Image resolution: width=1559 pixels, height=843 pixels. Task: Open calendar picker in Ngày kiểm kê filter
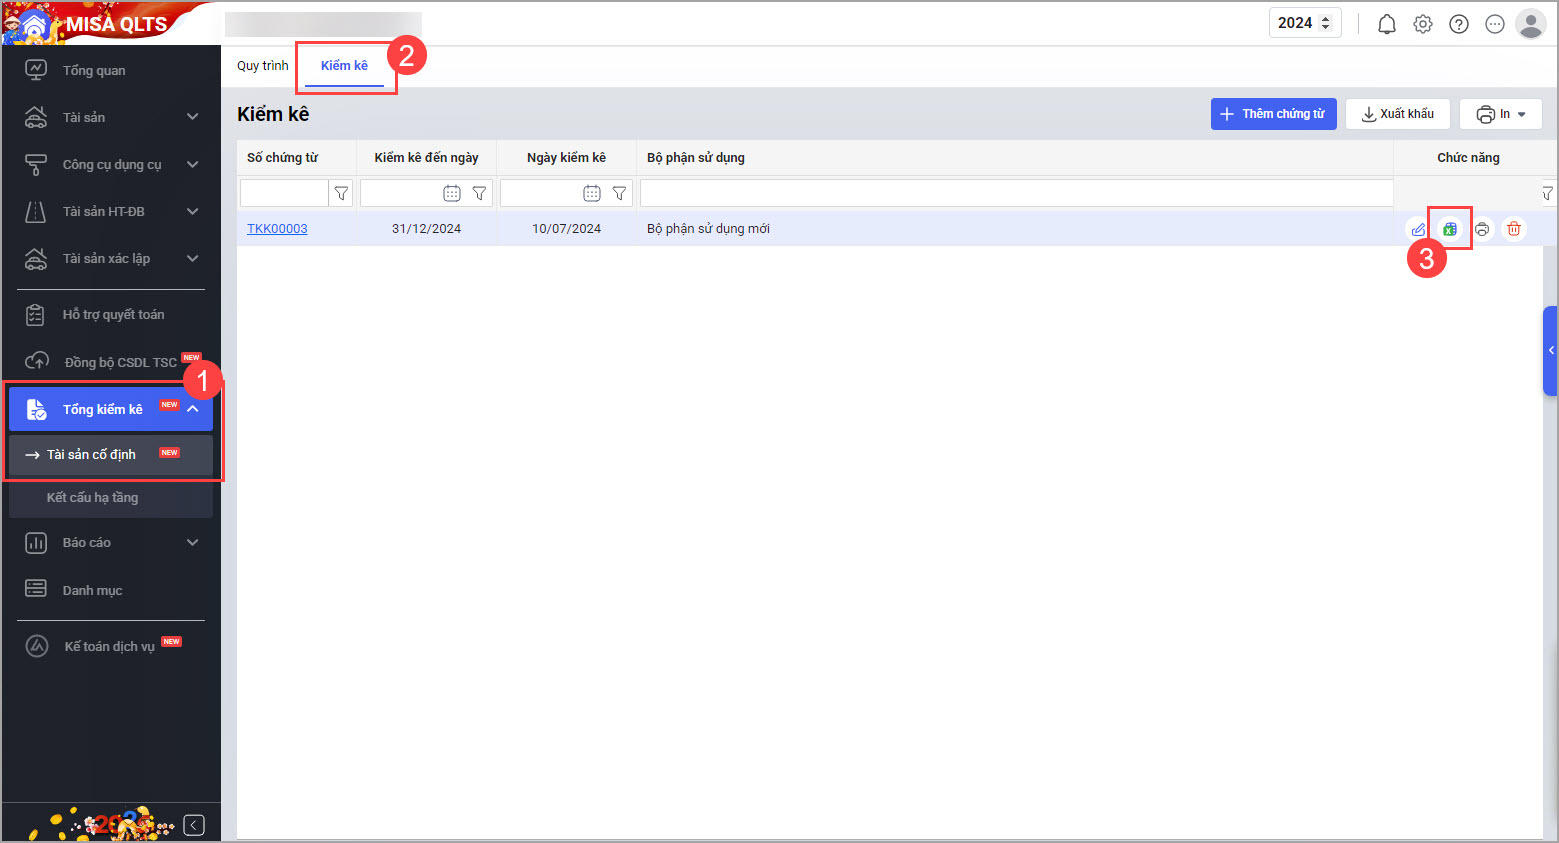pos(592,193)
